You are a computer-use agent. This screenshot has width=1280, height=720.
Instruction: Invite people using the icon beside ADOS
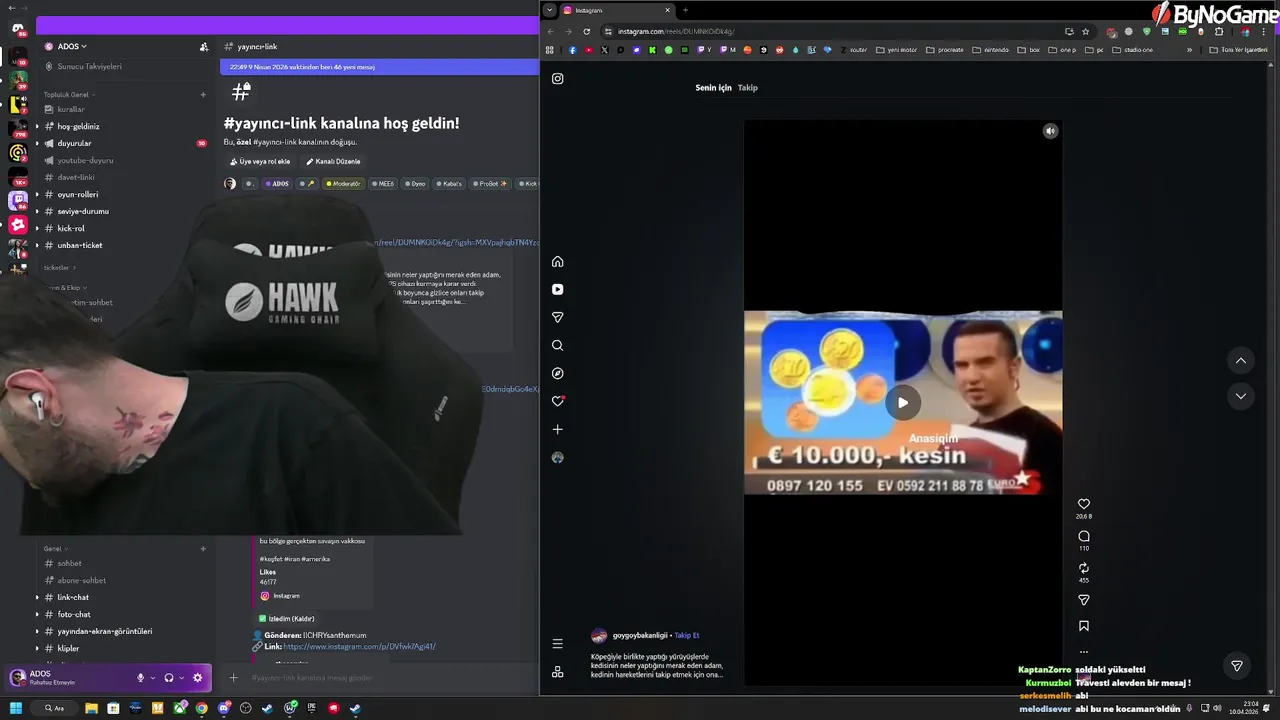click(204, 47)
